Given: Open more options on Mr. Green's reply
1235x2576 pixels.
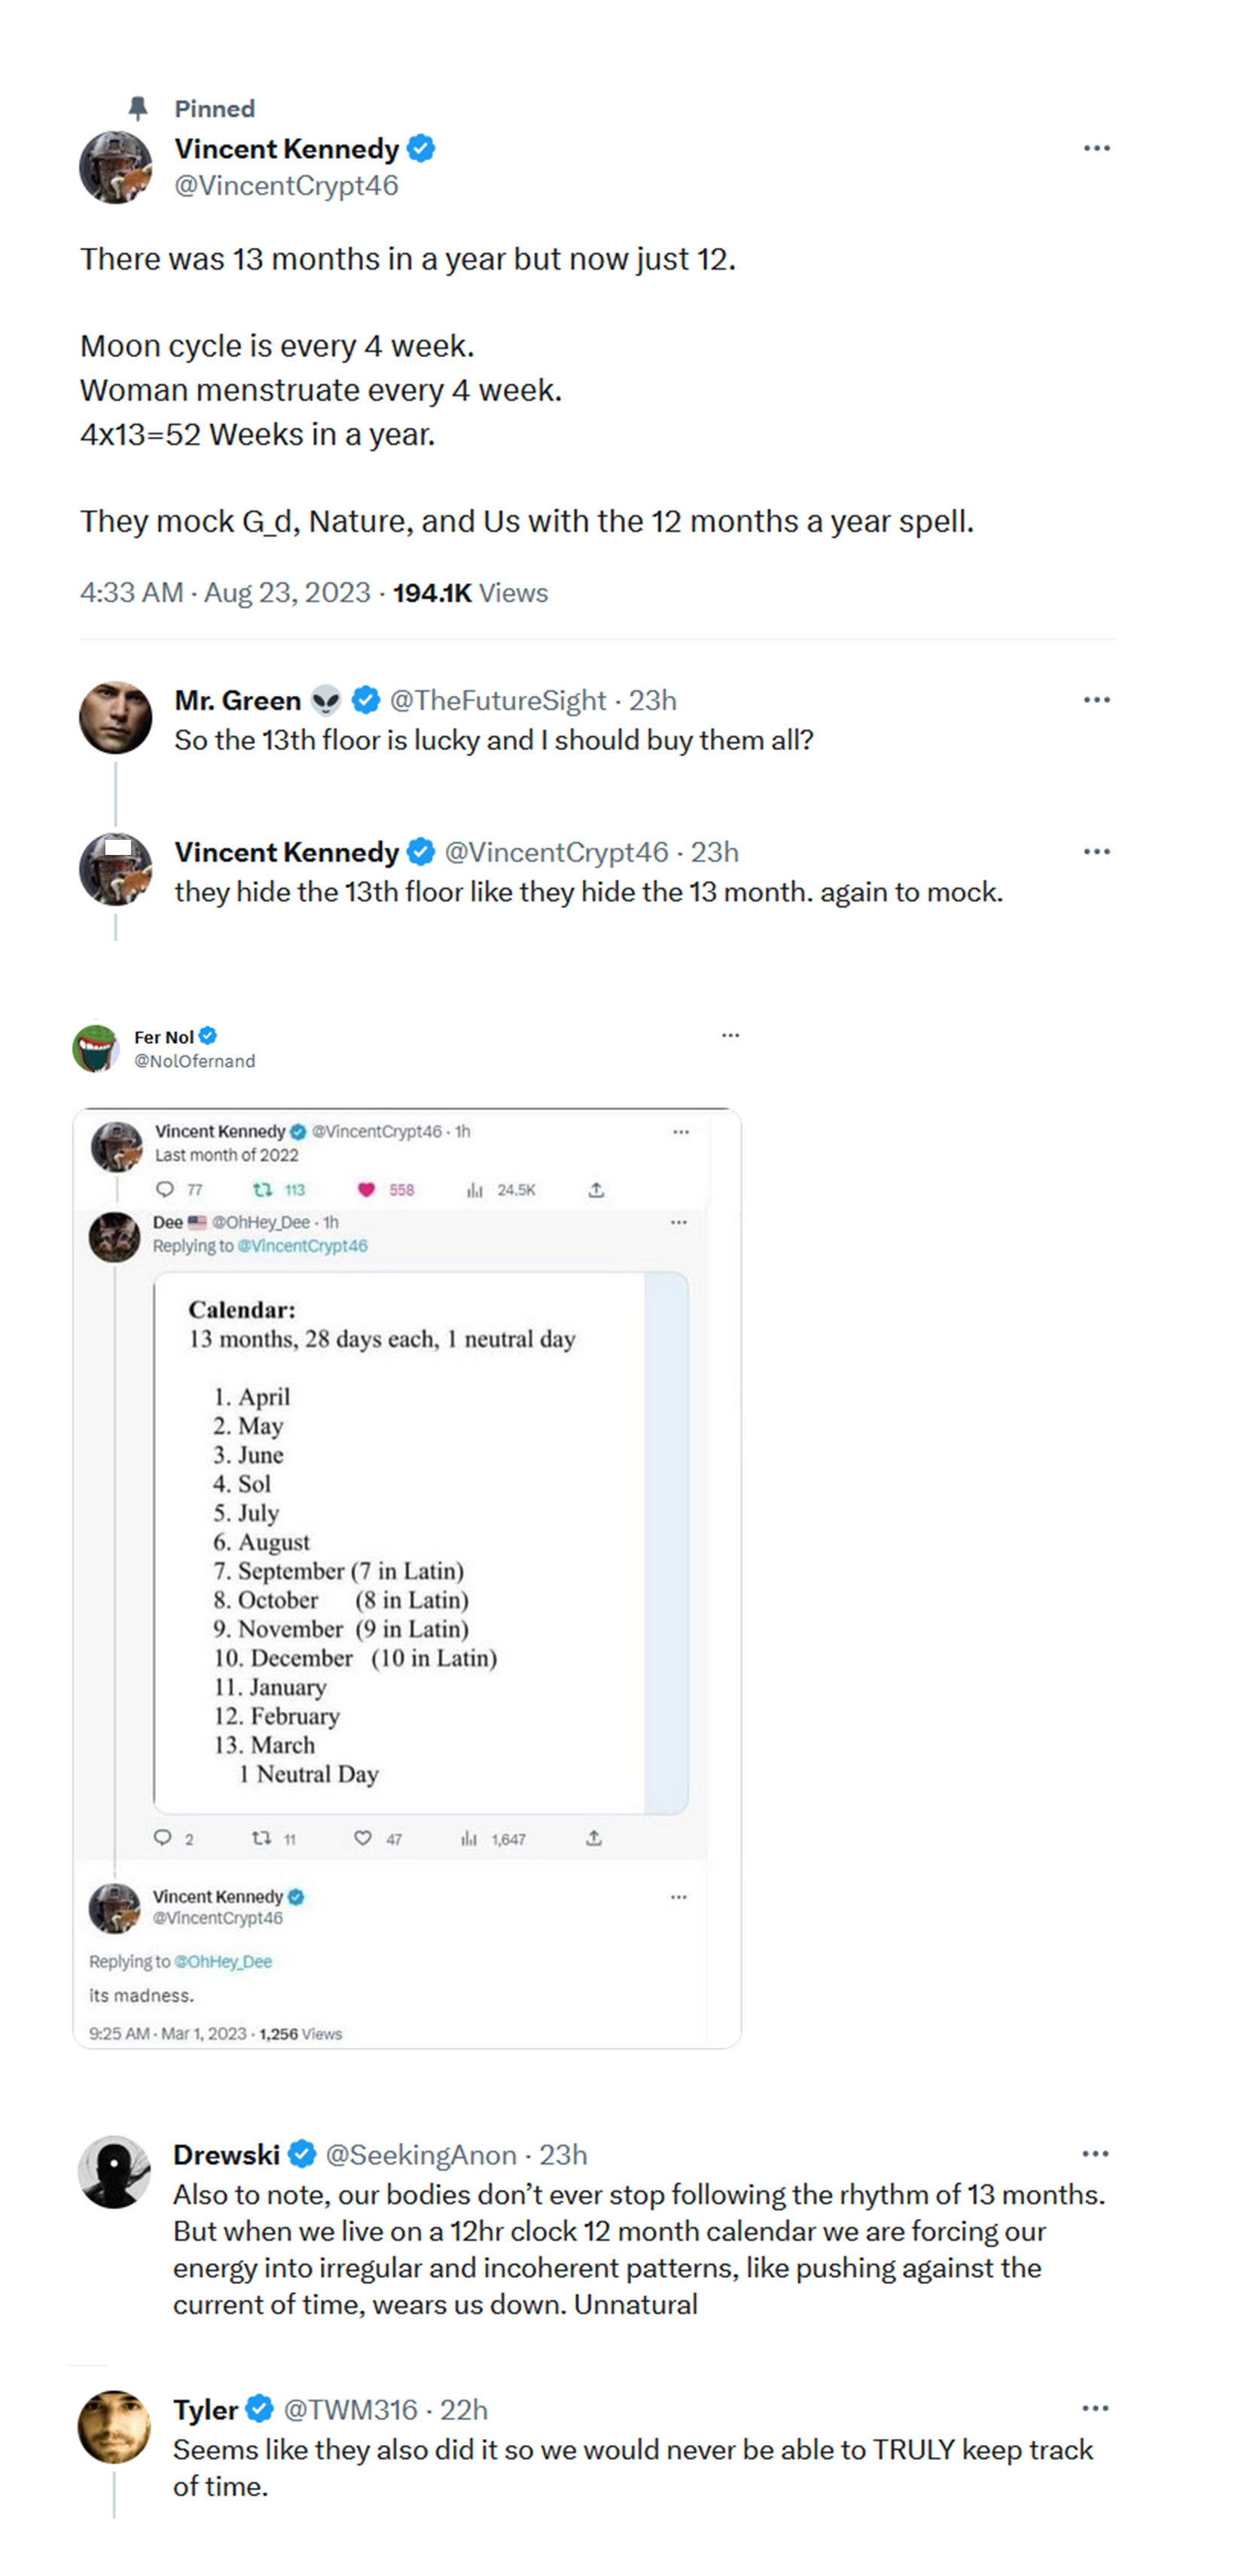Looking at the screenshot, I should [1096, 700].
